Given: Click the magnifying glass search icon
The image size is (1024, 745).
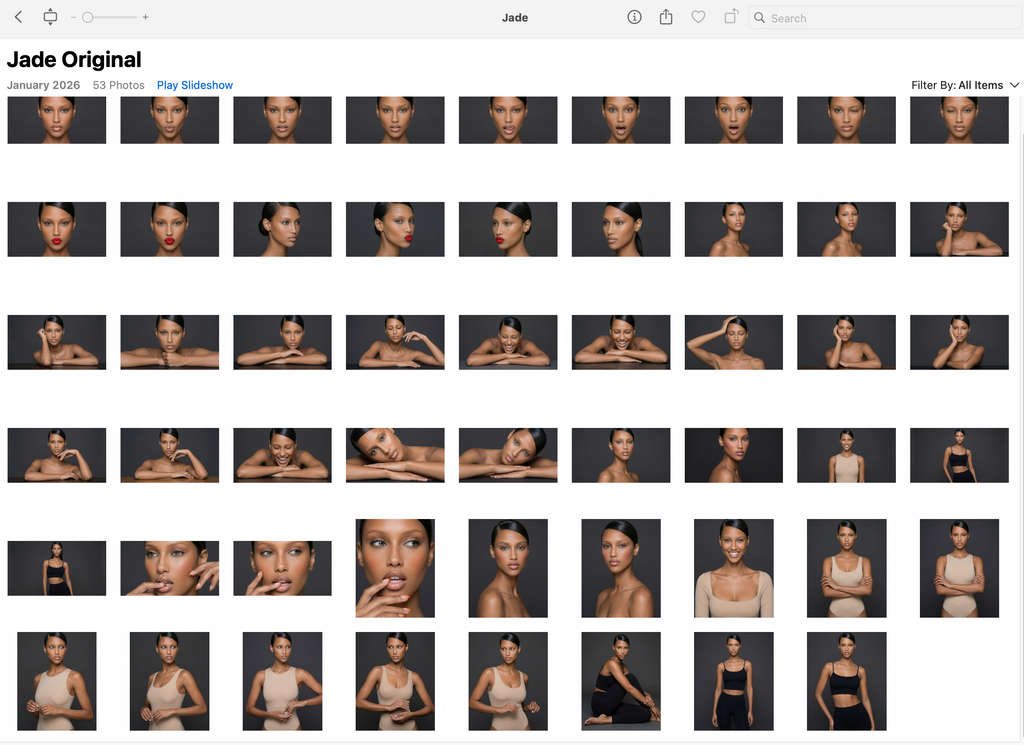Looking at the screenshot, I should coord(760,18).
